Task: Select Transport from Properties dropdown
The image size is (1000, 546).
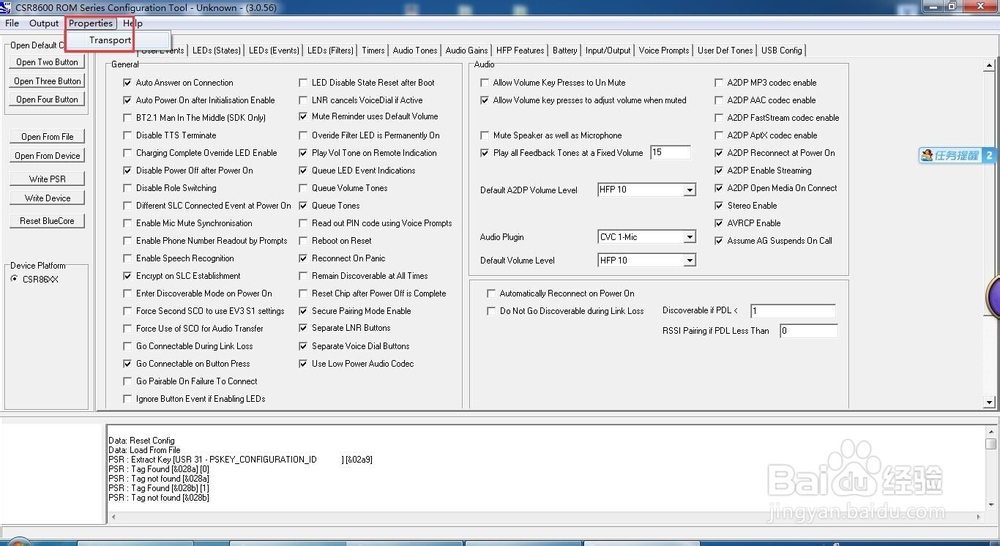Action: [x=110, y=40]
